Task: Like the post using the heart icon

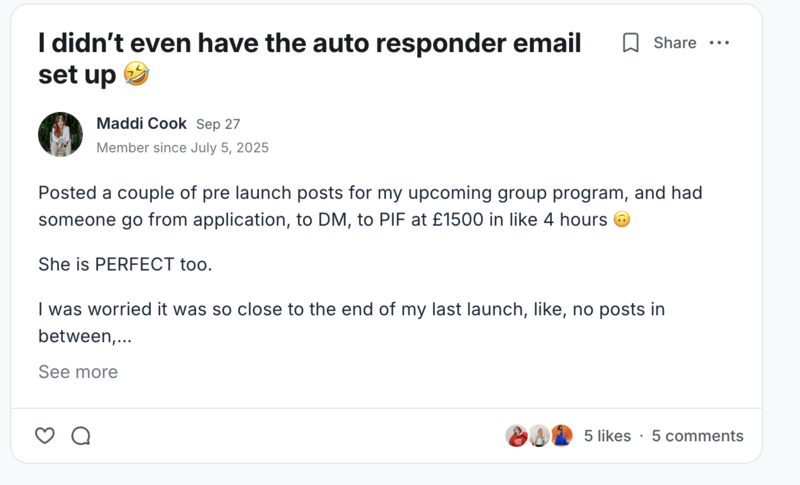Action: [x=45, y=436]
